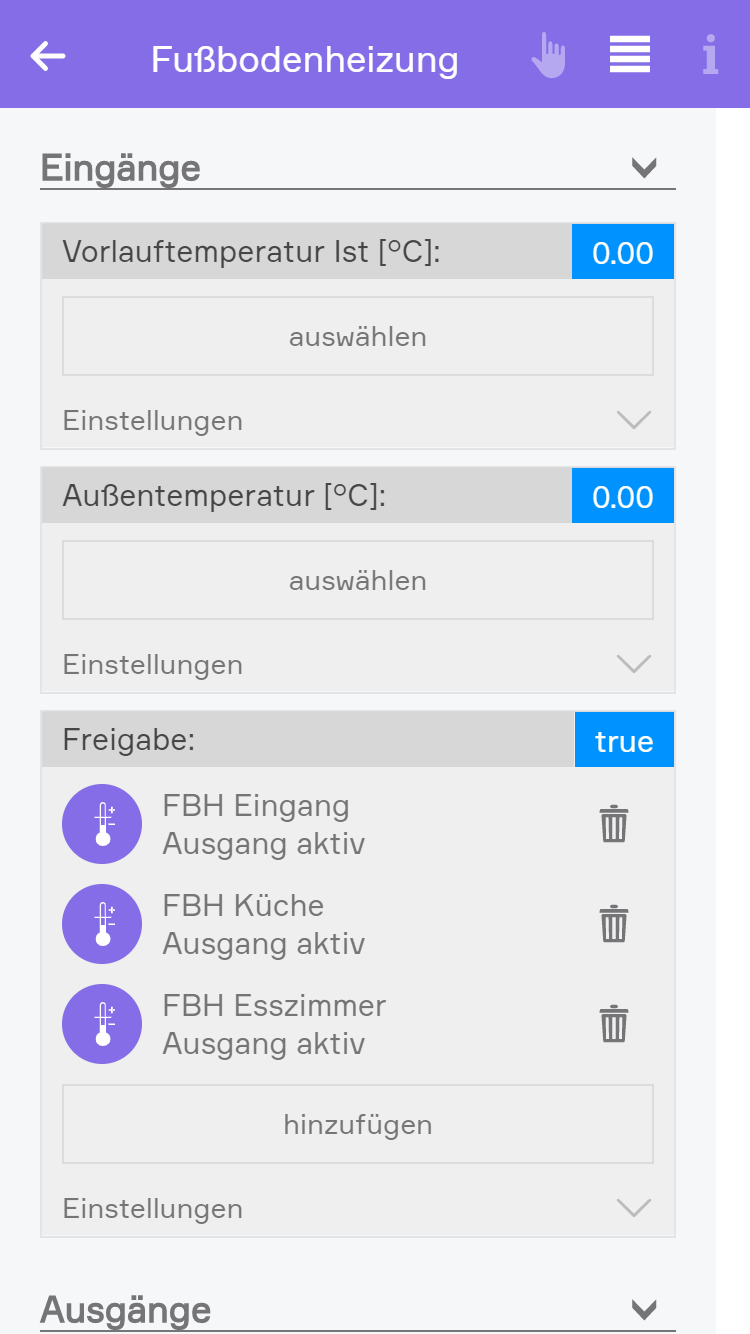
Task: Remove FBH Esszimmer via trash icon
Action: tap(613, 1024)
